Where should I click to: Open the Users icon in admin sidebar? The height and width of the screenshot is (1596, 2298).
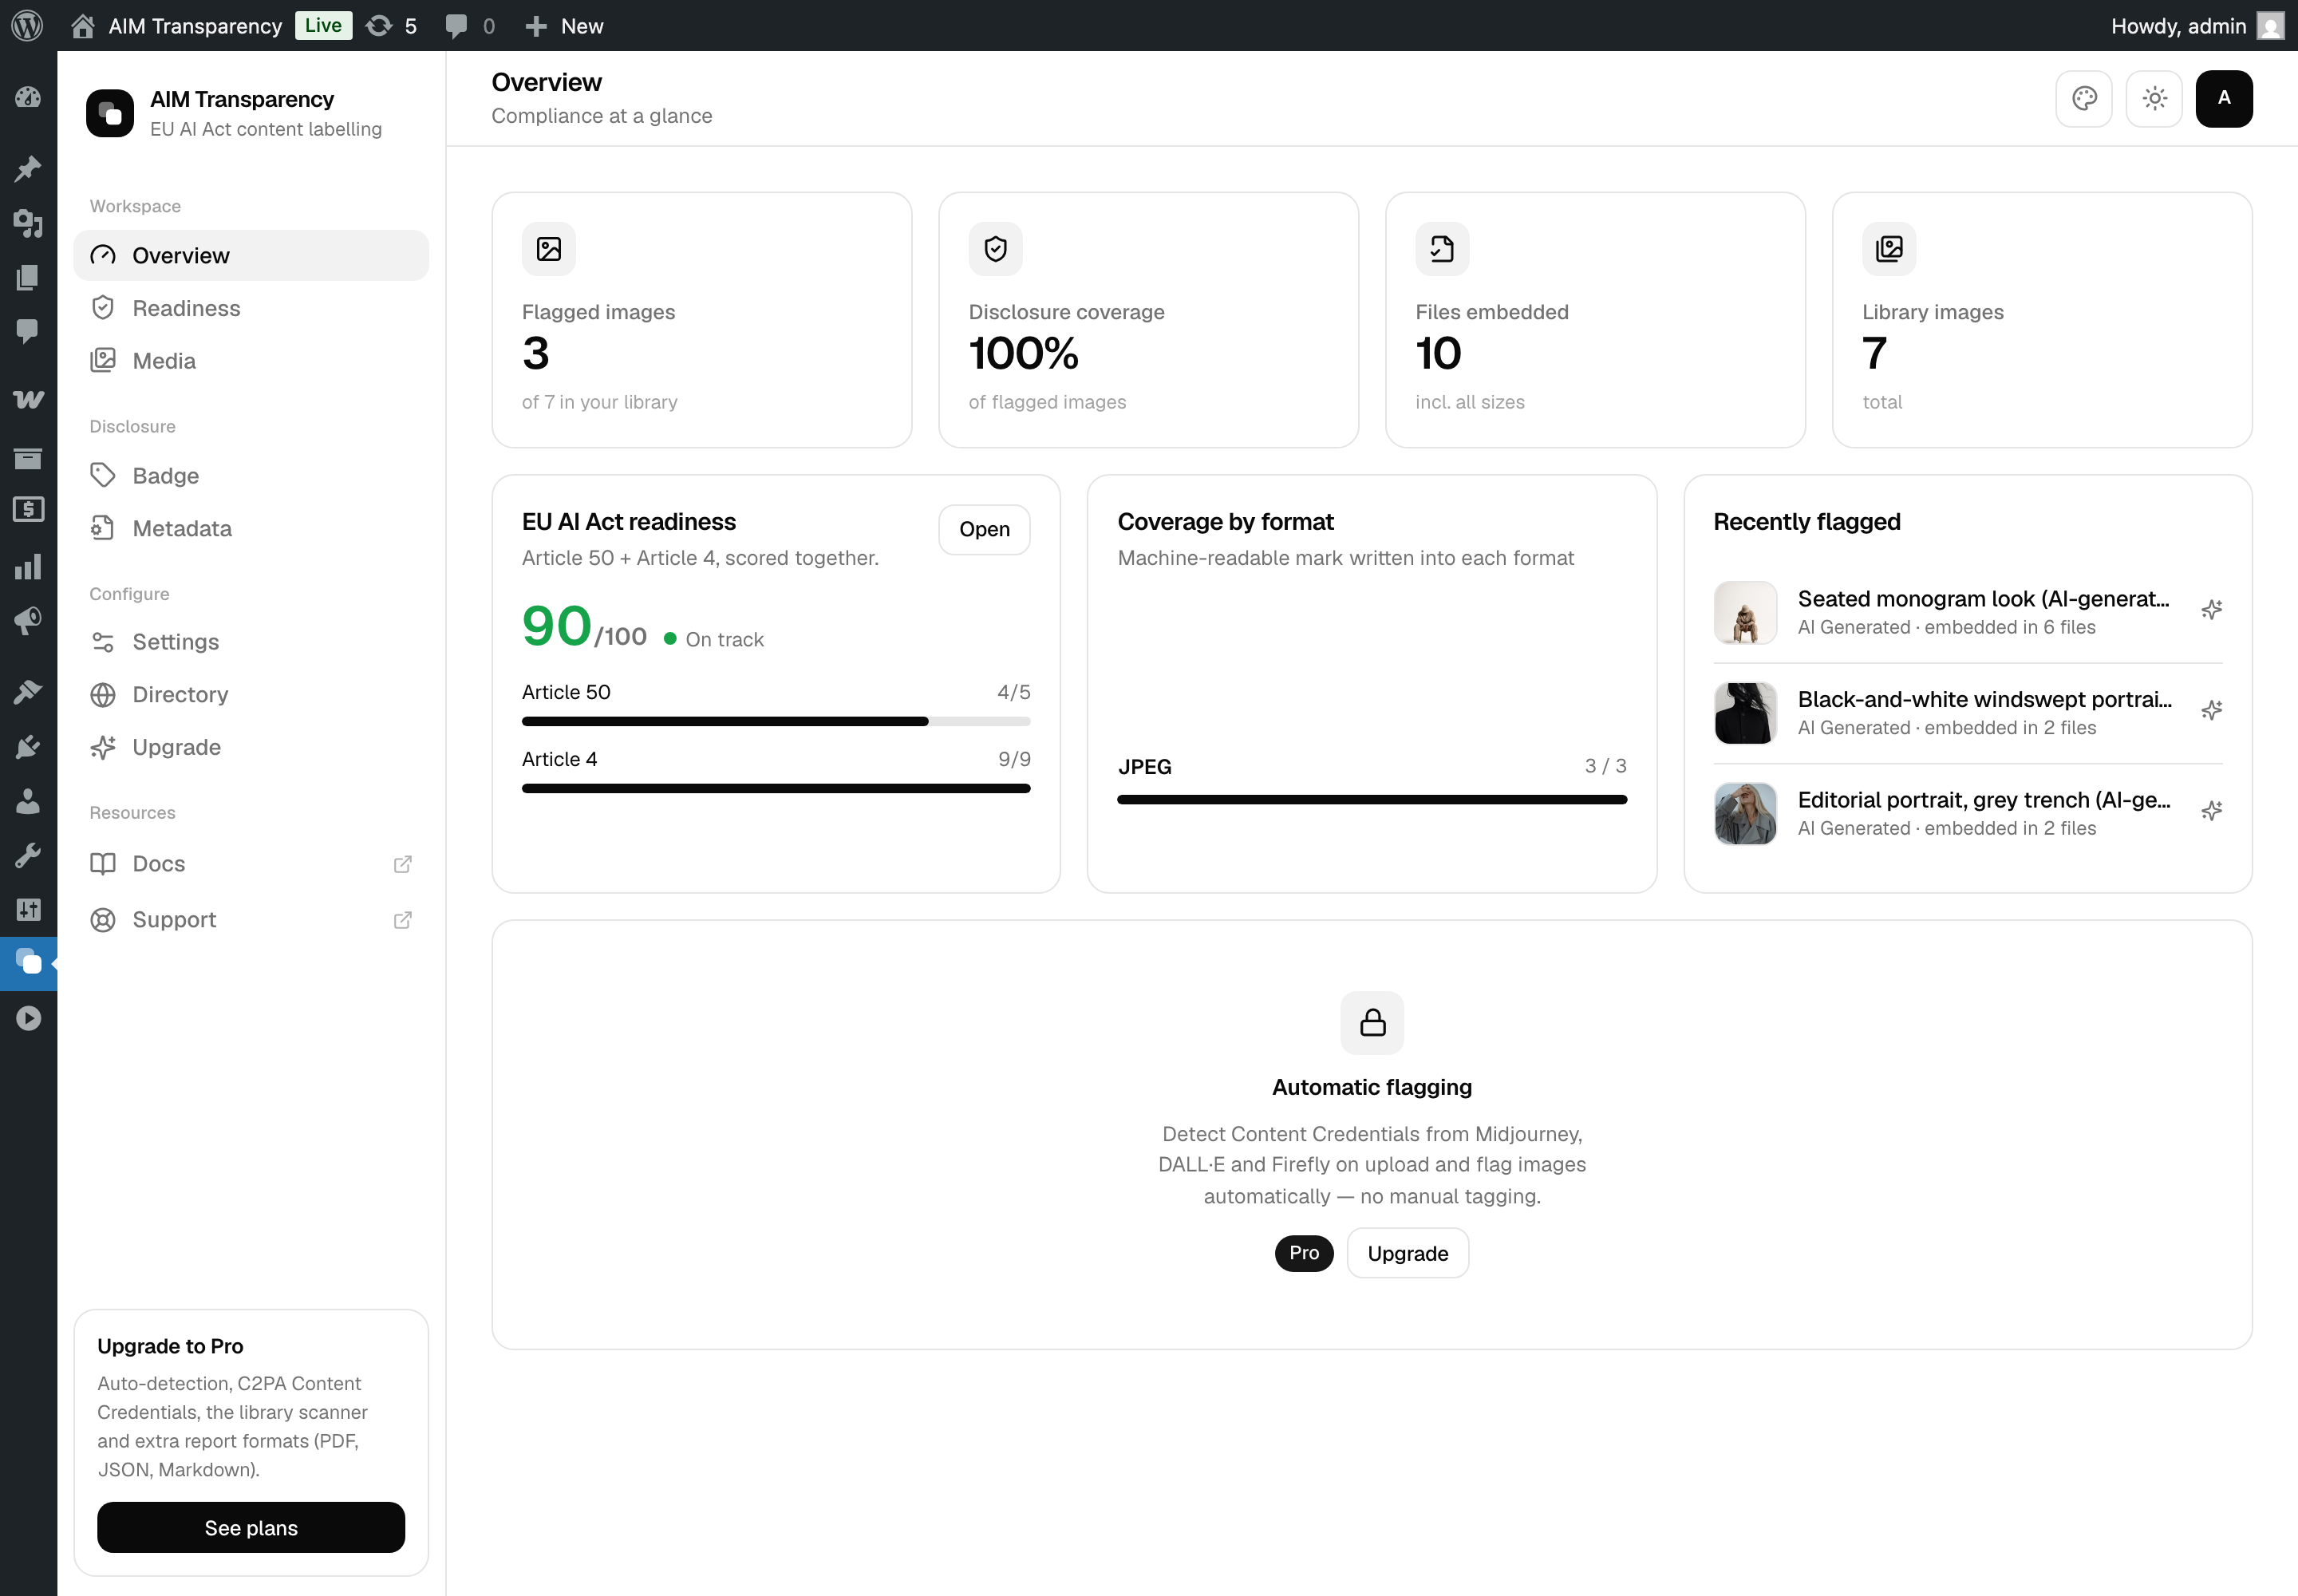(28, 801)
